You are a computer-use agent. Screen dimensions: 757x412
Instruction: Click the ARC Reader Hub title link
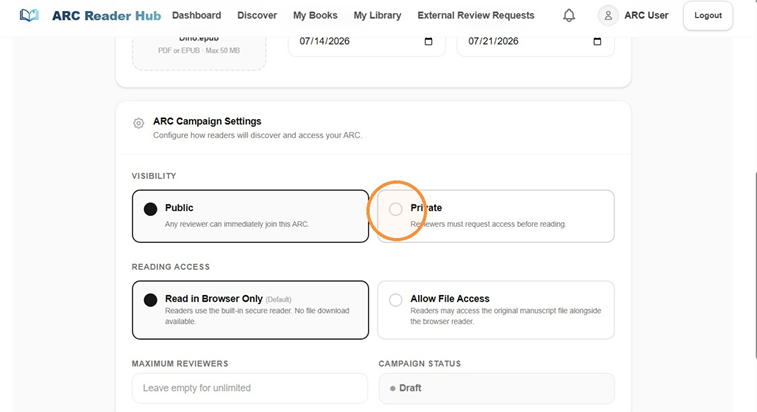click(106, 15)
